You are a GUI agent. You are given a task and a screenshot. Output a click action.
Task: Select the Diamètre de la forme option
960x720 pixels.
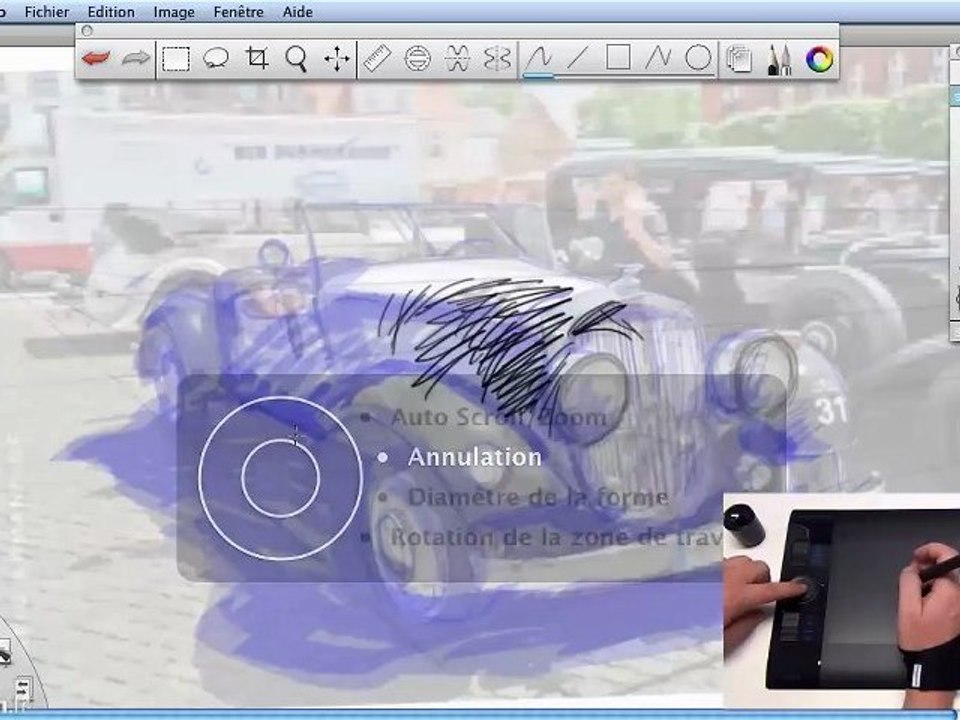[x=538, y=497]
